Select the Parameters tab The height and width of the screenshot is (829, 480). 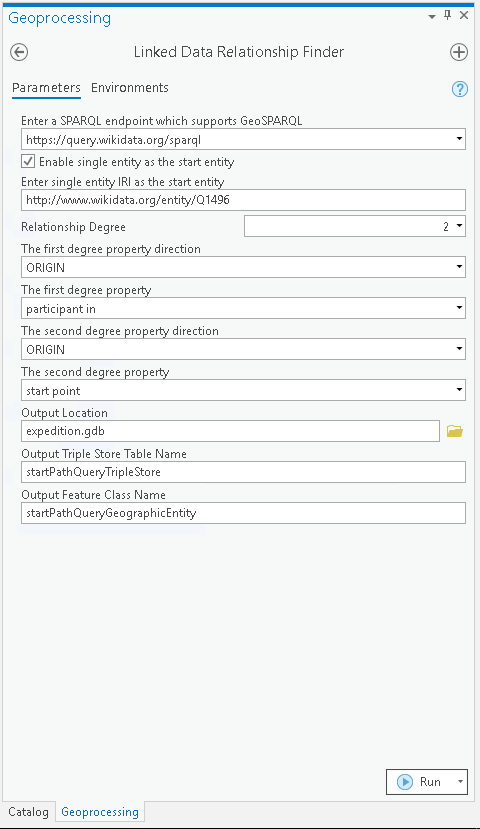coord(47,88)
